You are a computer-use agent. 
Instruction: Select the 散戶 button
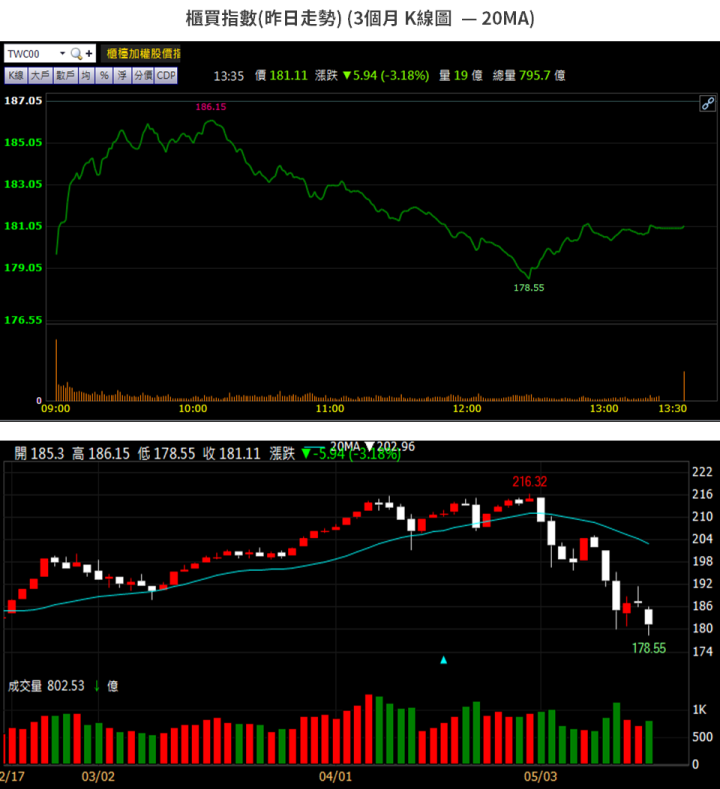pyautogui.click(x=65, y=75)
